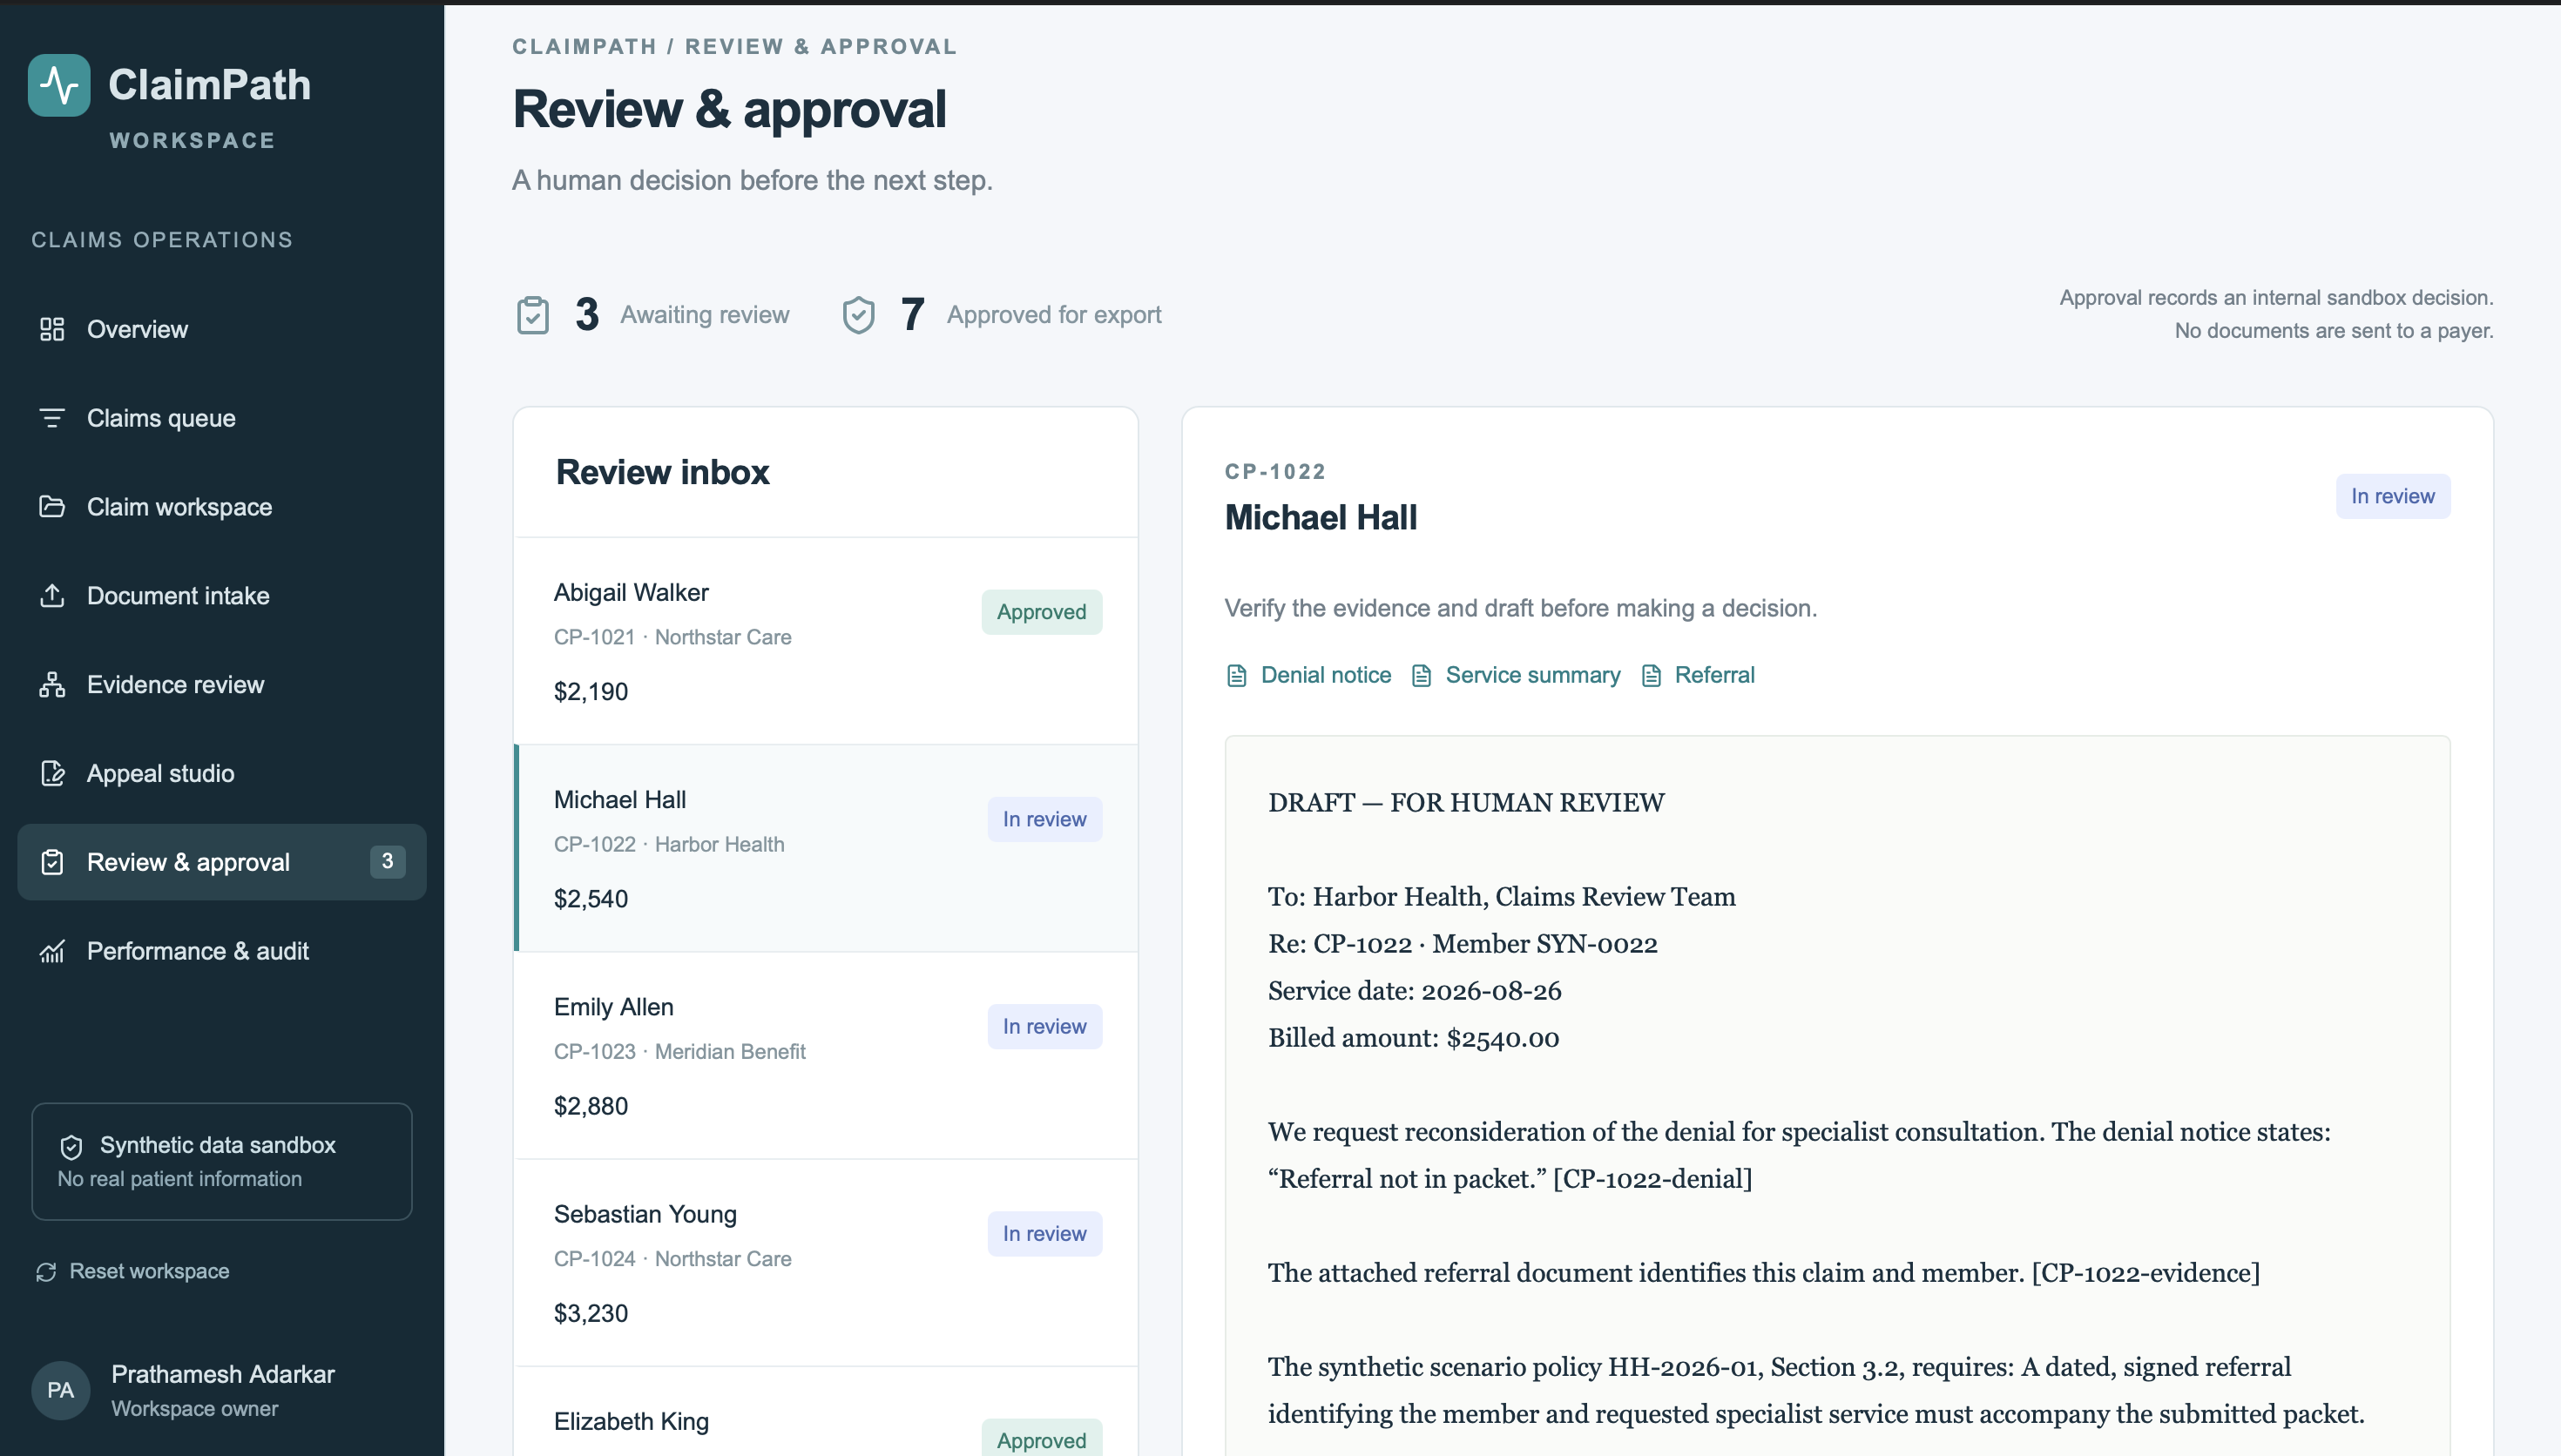Screen dimensions: 2561x1456
Task: Open the Denial notice link
Action: click(x=1308, y=676)
